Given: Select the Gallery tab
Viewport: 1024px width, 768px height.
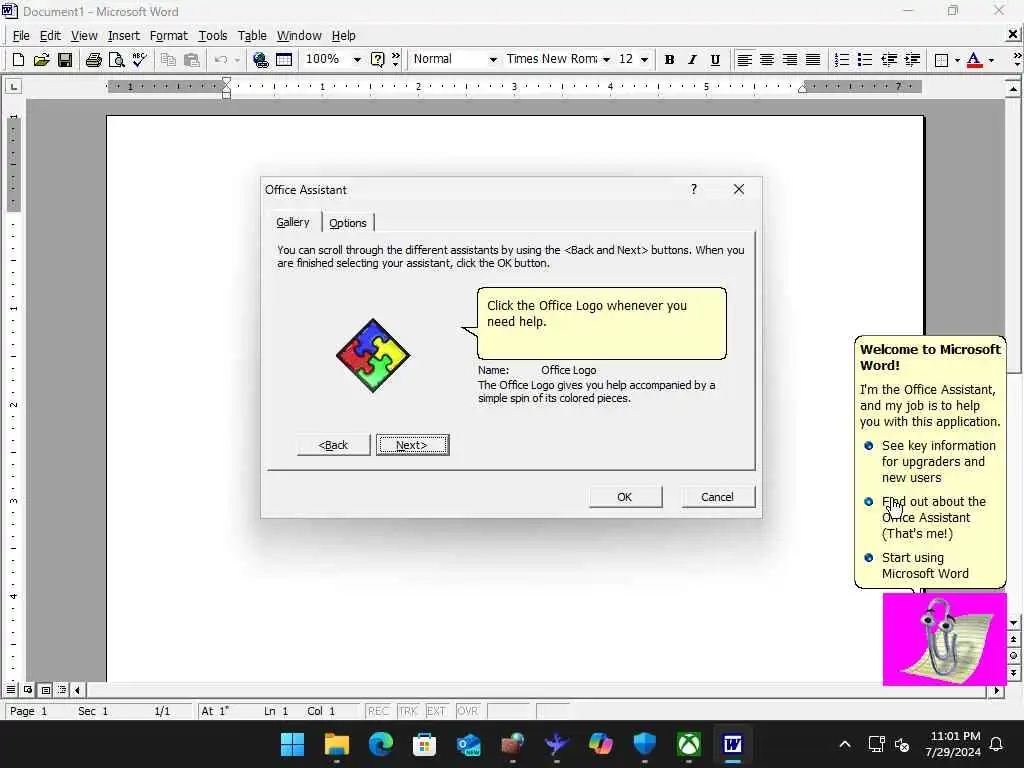Looking at the screenshot, I should [293, 222].
